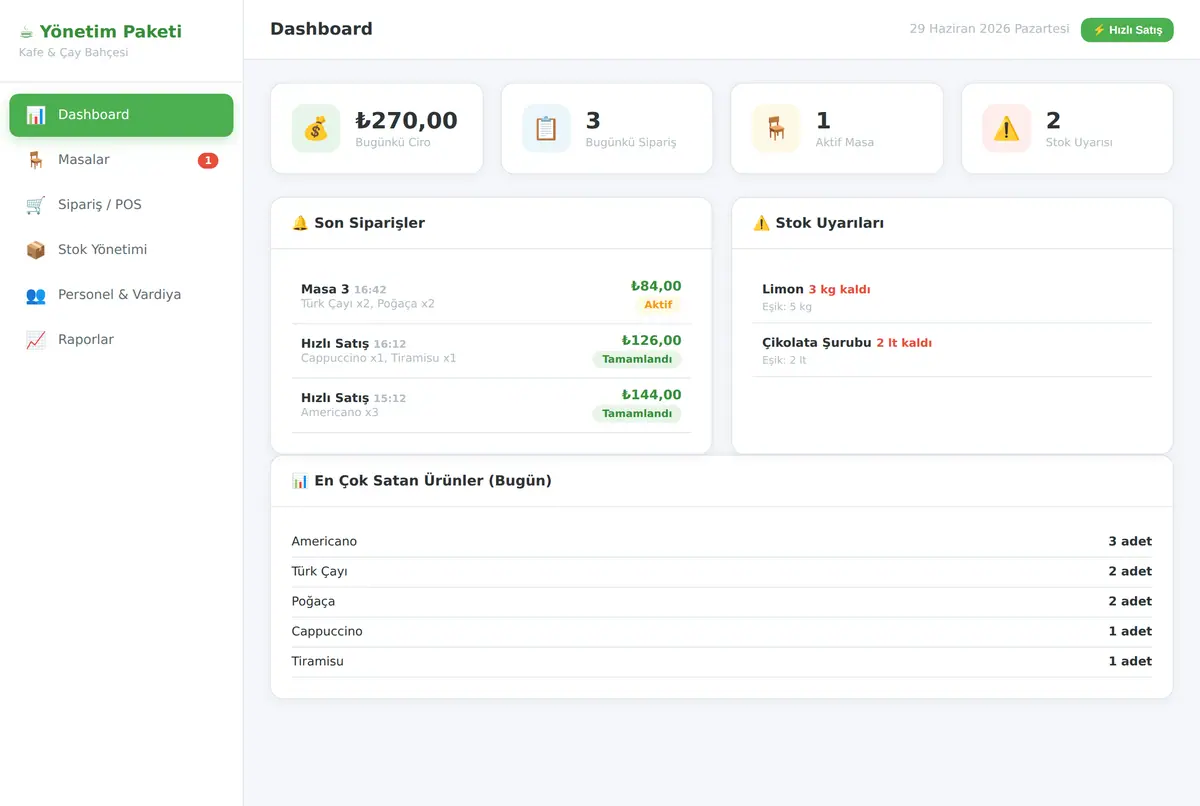
Task: Click the chair icon on Aktif Masa card
Action: click(776, 129)
